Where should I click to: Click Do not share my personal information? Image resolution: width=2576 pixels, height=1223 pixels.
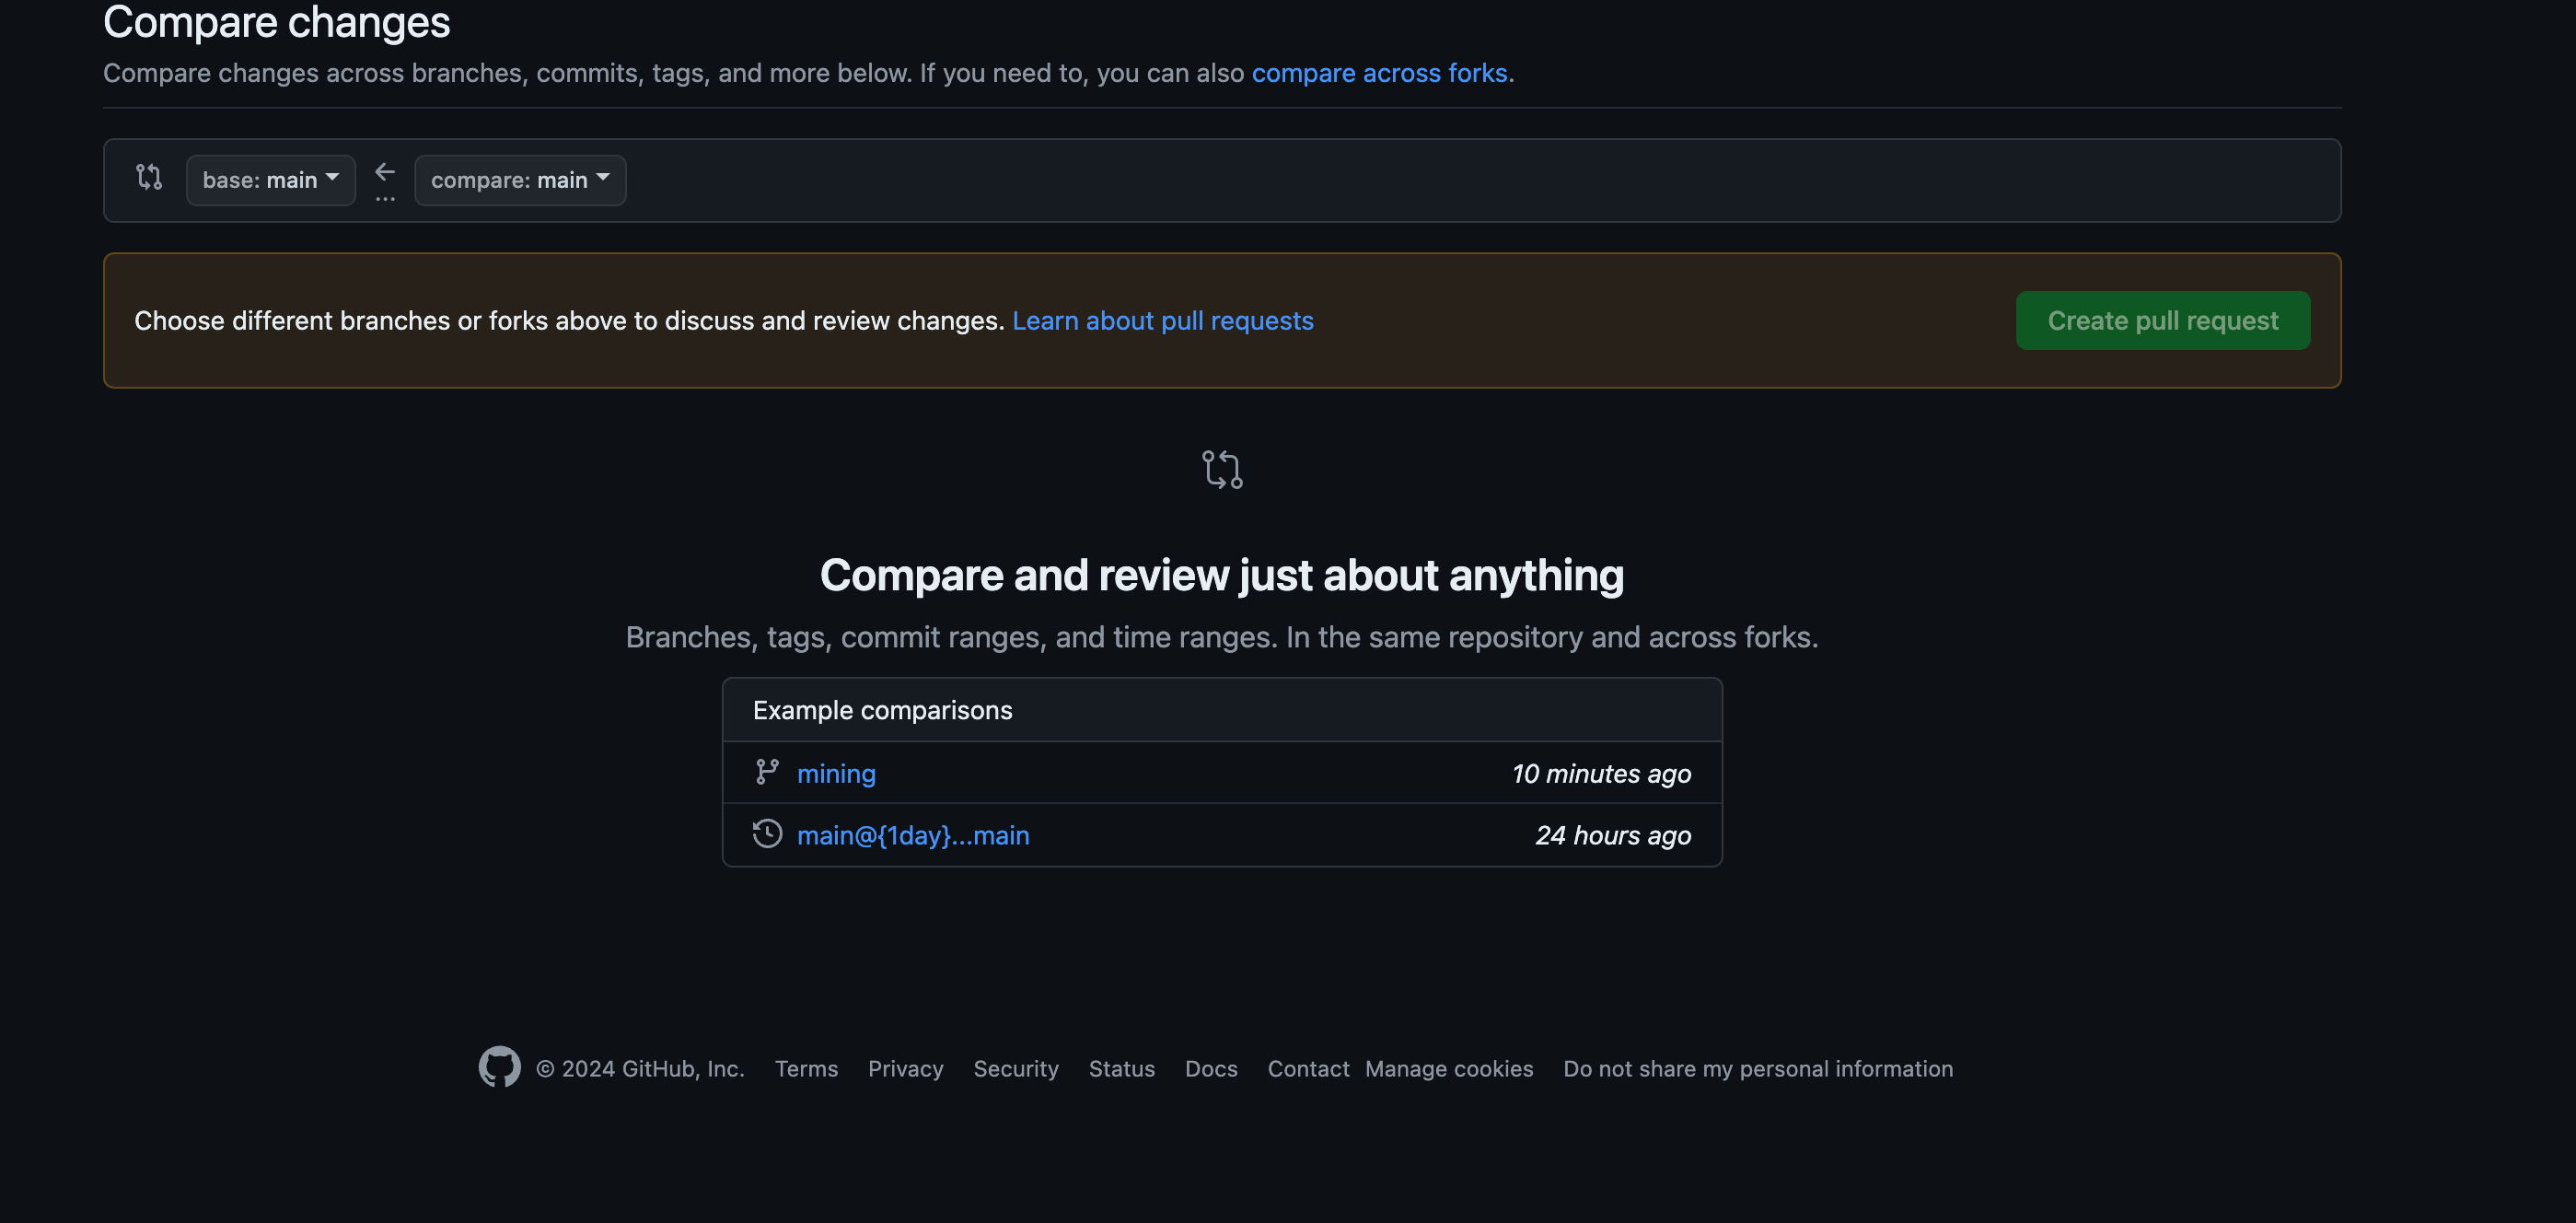1757,1068
